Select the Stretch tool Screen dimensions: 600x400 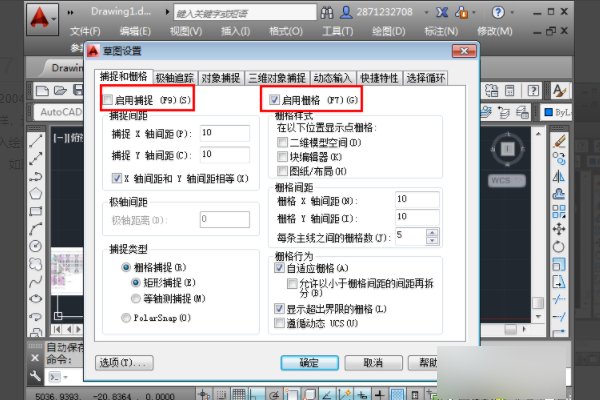(x=559, y=282)
